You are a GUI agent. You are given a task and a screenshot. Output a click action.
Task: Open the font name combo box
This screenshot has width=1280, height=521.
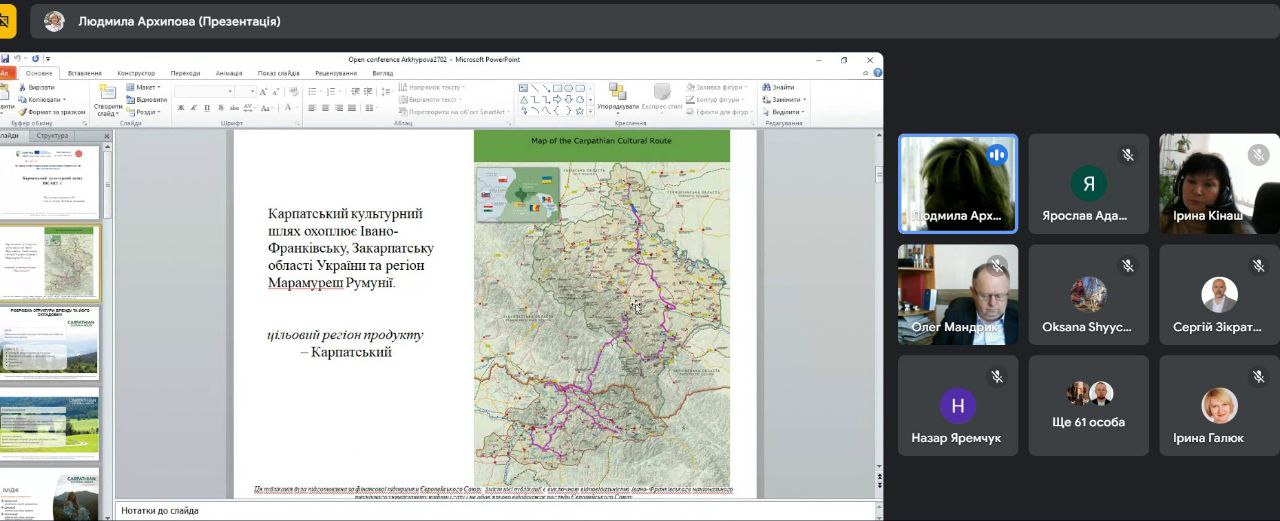(203, 91)
